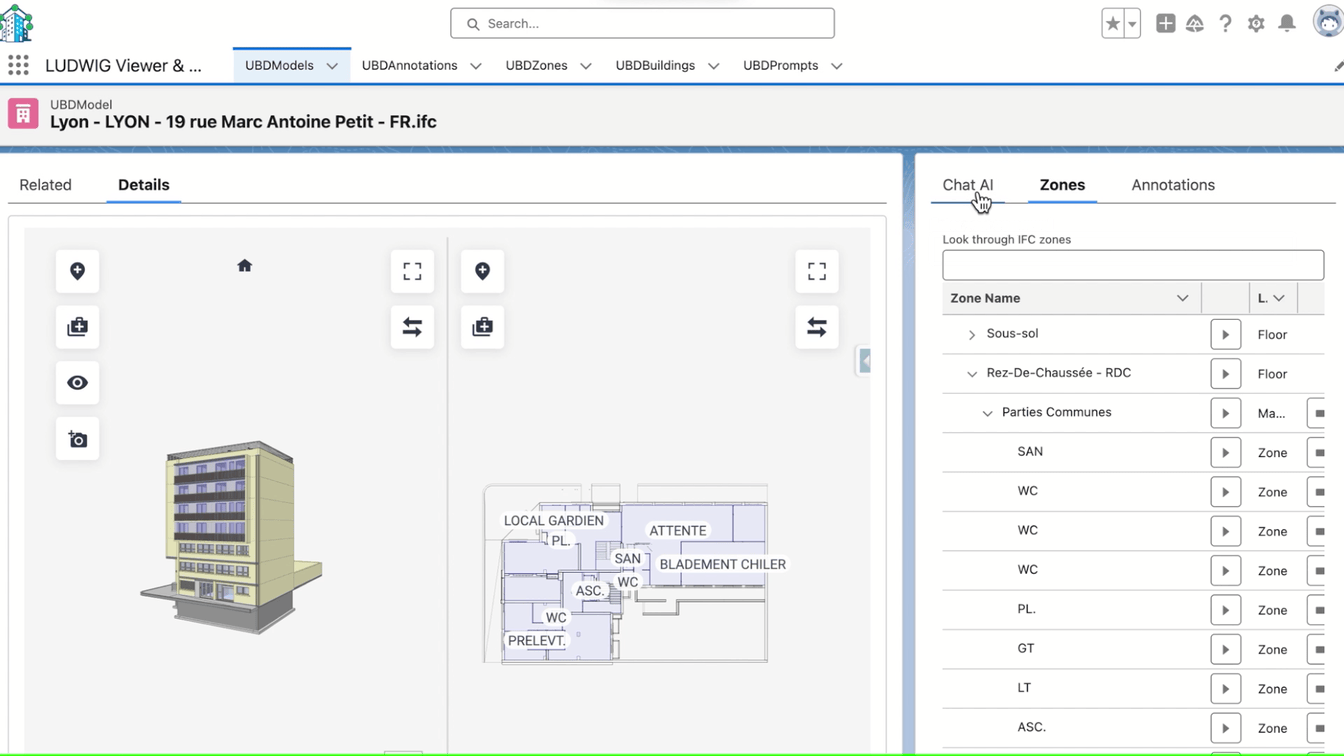
Task: Open the Setup gear menu
Action: [1256, 24]
